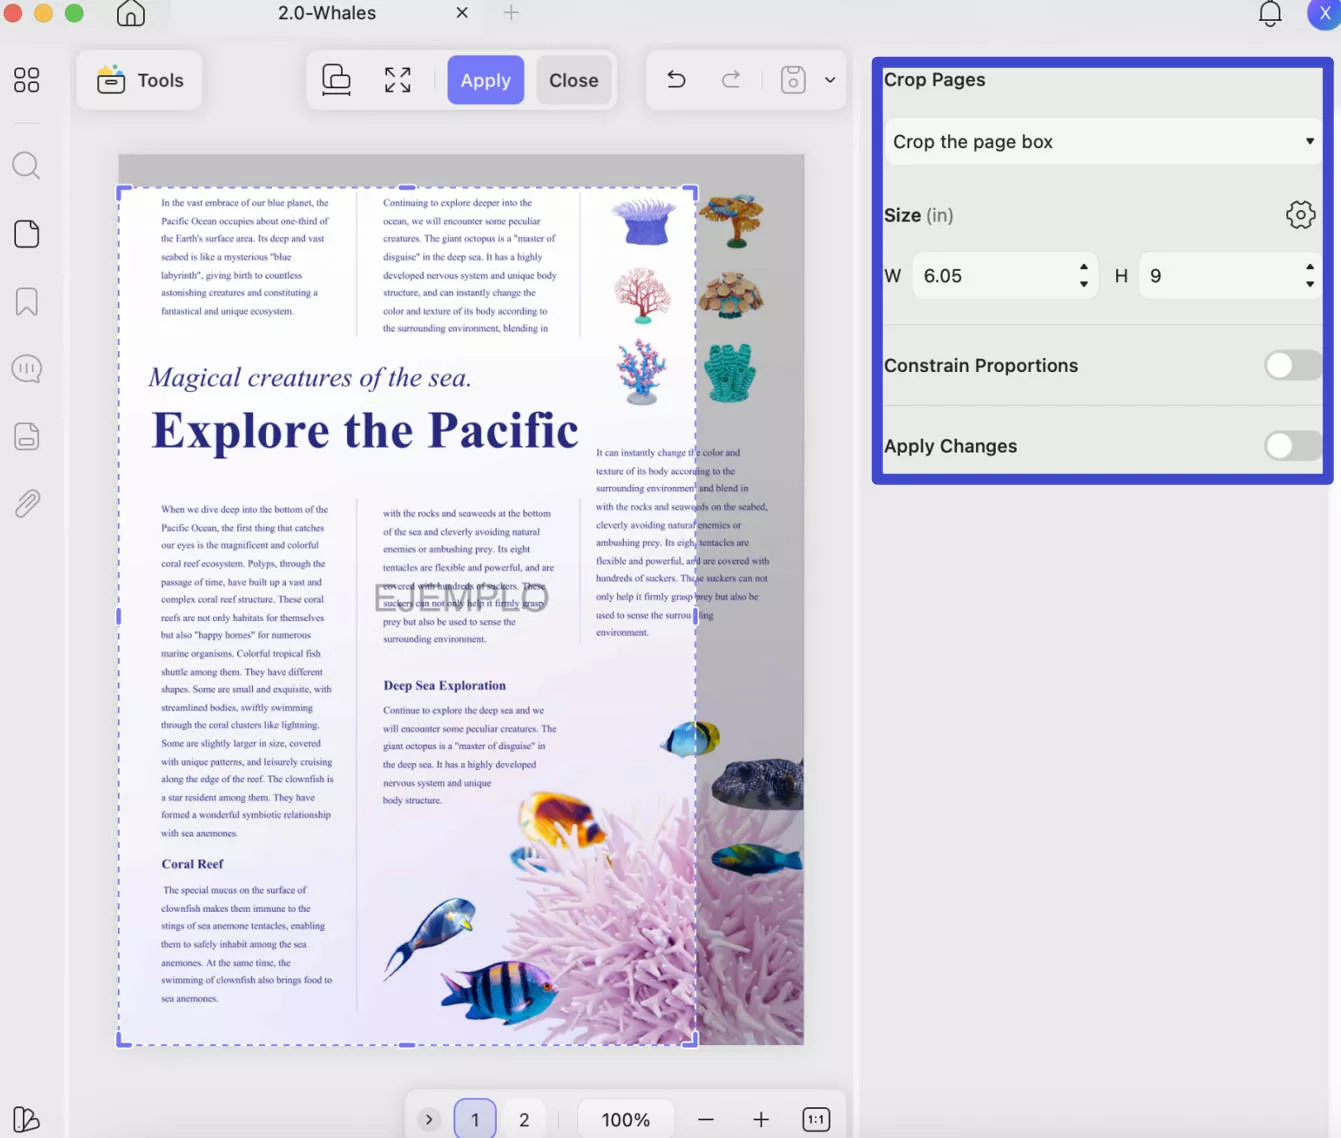The image size is (1341, 1138).
Task: Click the Apply button
Action: pos(485,80)
